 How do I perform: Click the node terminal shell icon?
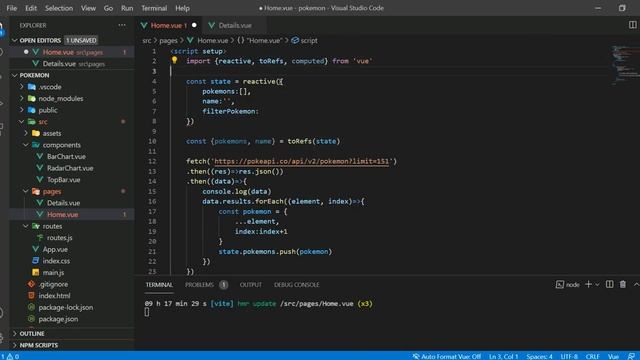tap(560, 284)
